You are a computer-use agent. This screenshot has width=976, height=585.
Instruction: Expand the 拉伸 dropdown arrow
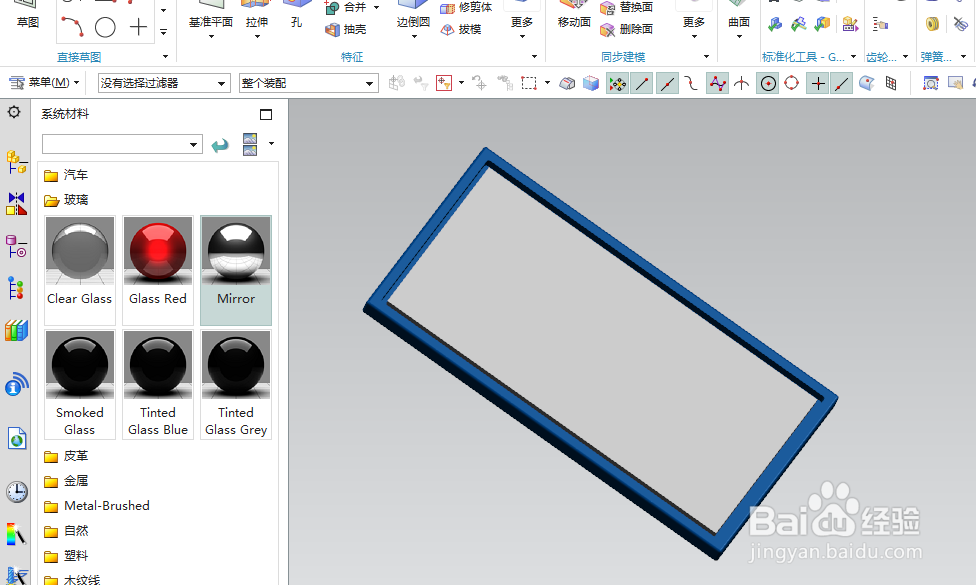[x=257, y=37]
